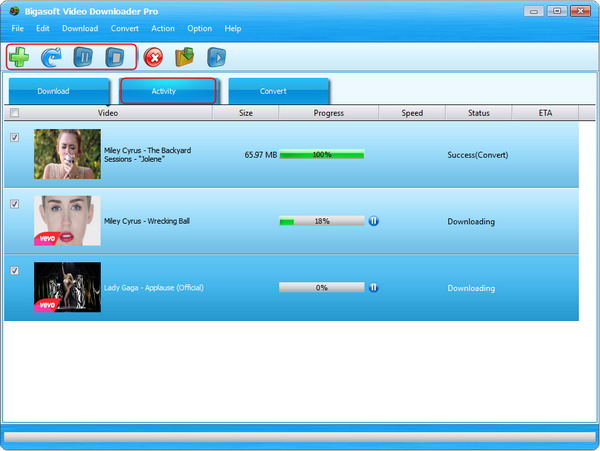
Task: Select the Wrecking Ball thumbnail
Action: (67, 221)
